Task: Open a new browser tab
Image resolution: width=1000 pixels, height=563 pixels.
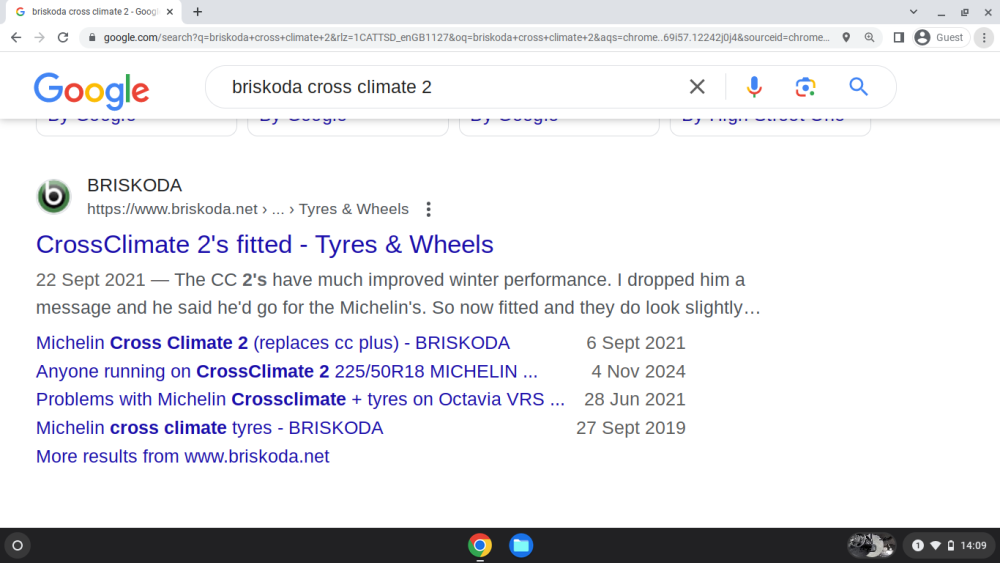Action: (x=198, y=11)
